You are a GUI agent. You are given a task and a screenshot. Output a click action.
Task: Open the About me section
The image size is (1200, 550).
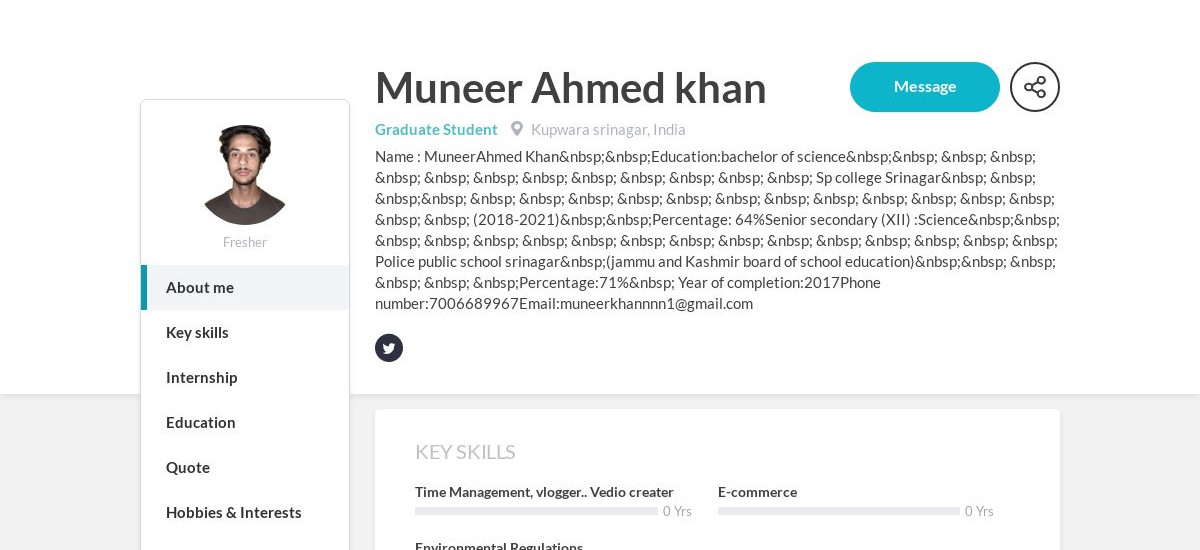click(x=245, y=287)
